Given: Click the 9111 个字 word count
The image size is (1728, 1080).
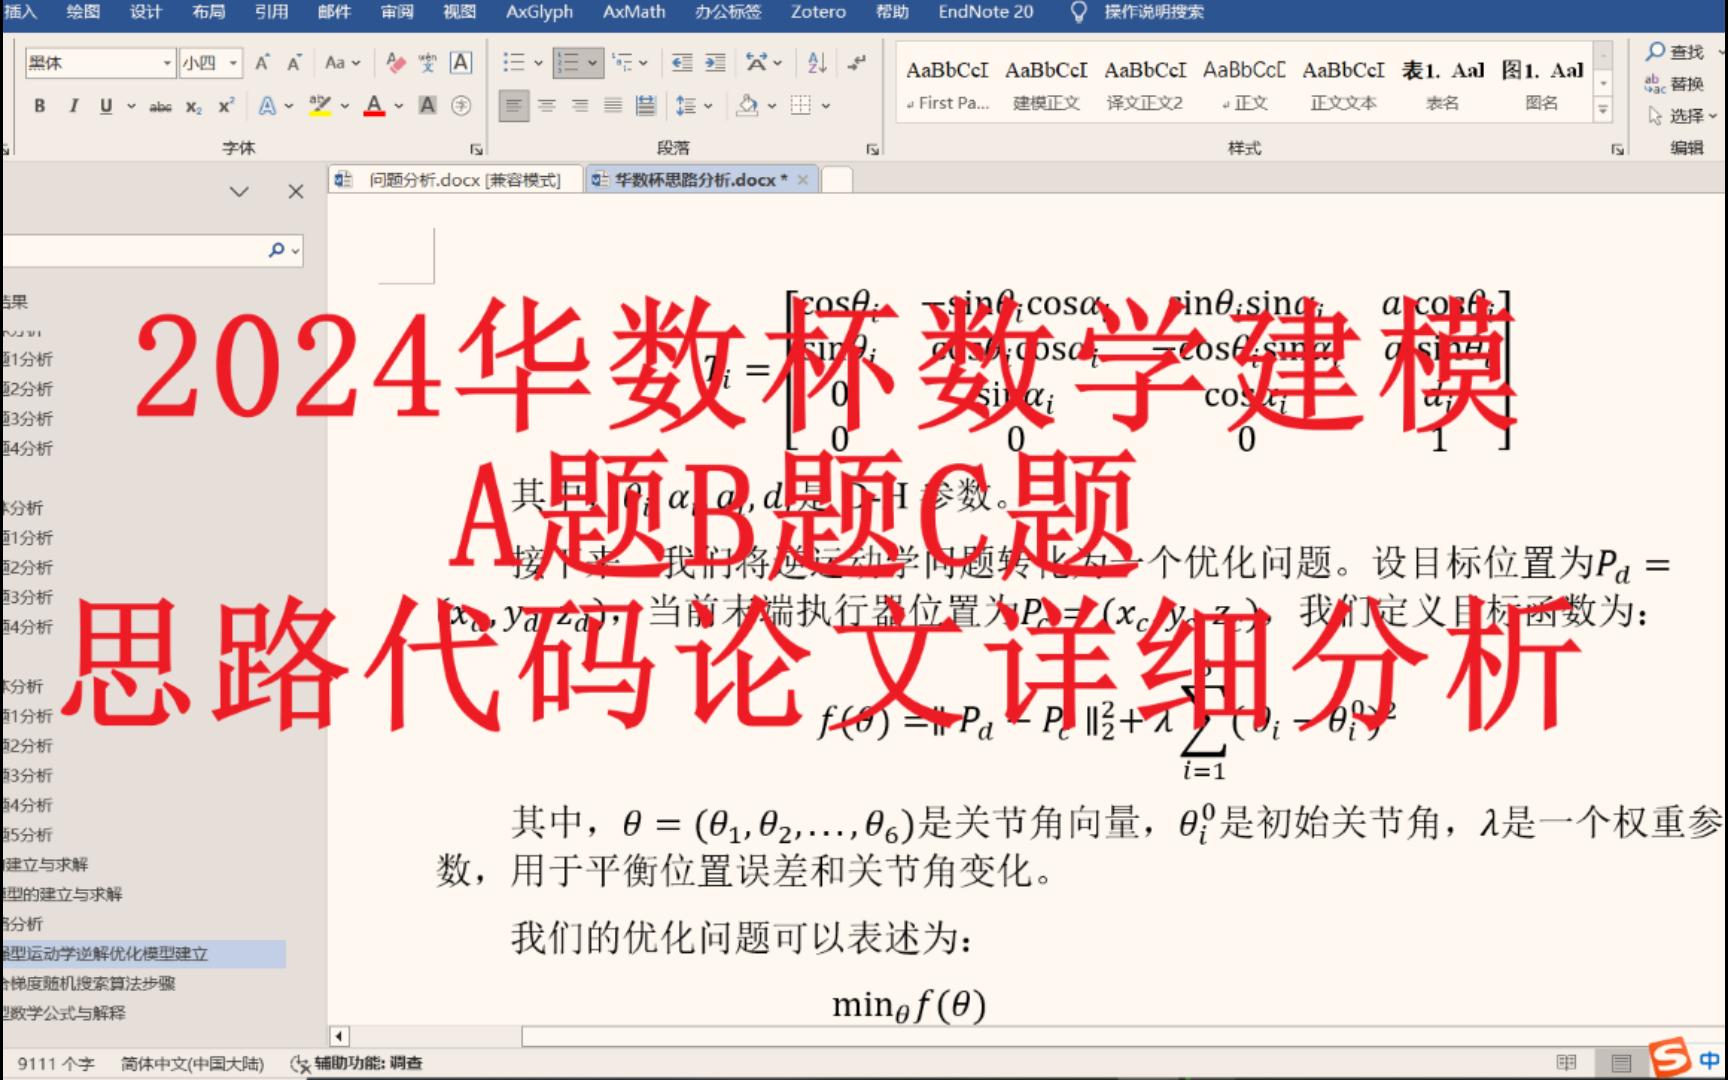Looking at the screenshot, I should point(55,1063).
